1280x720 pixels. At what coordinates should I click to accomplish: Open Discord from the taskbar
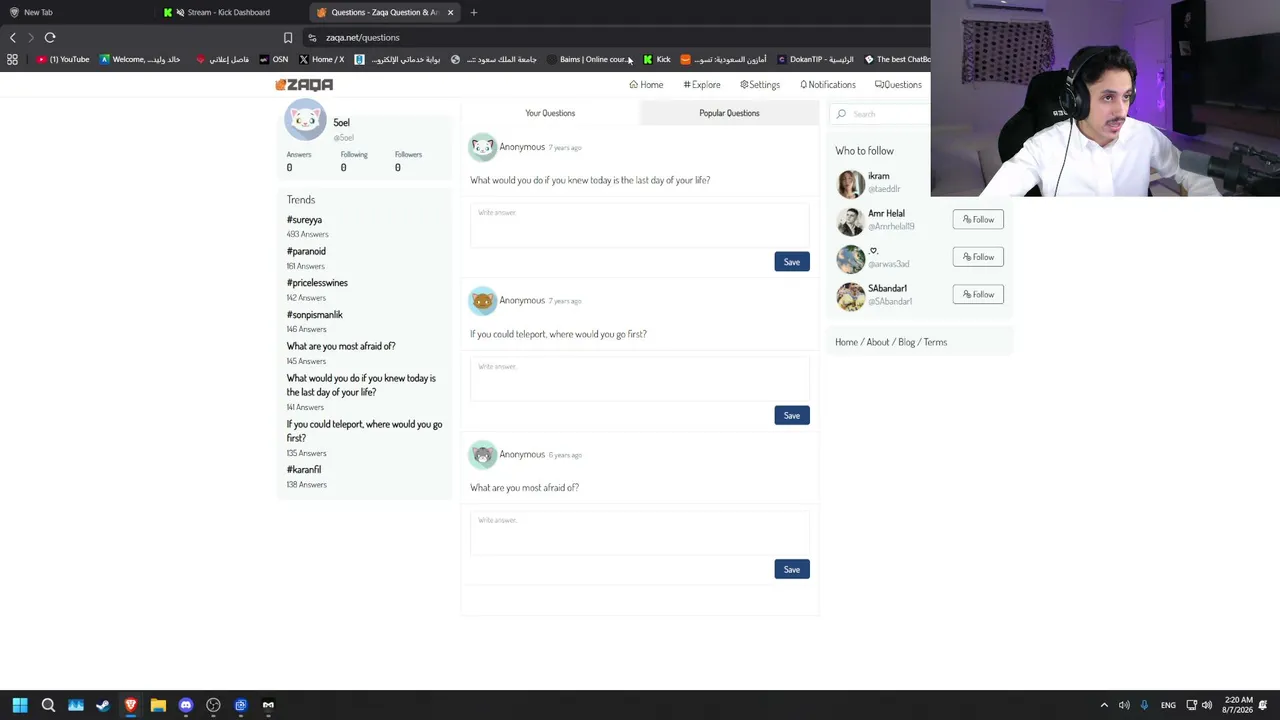pos(185,705)
